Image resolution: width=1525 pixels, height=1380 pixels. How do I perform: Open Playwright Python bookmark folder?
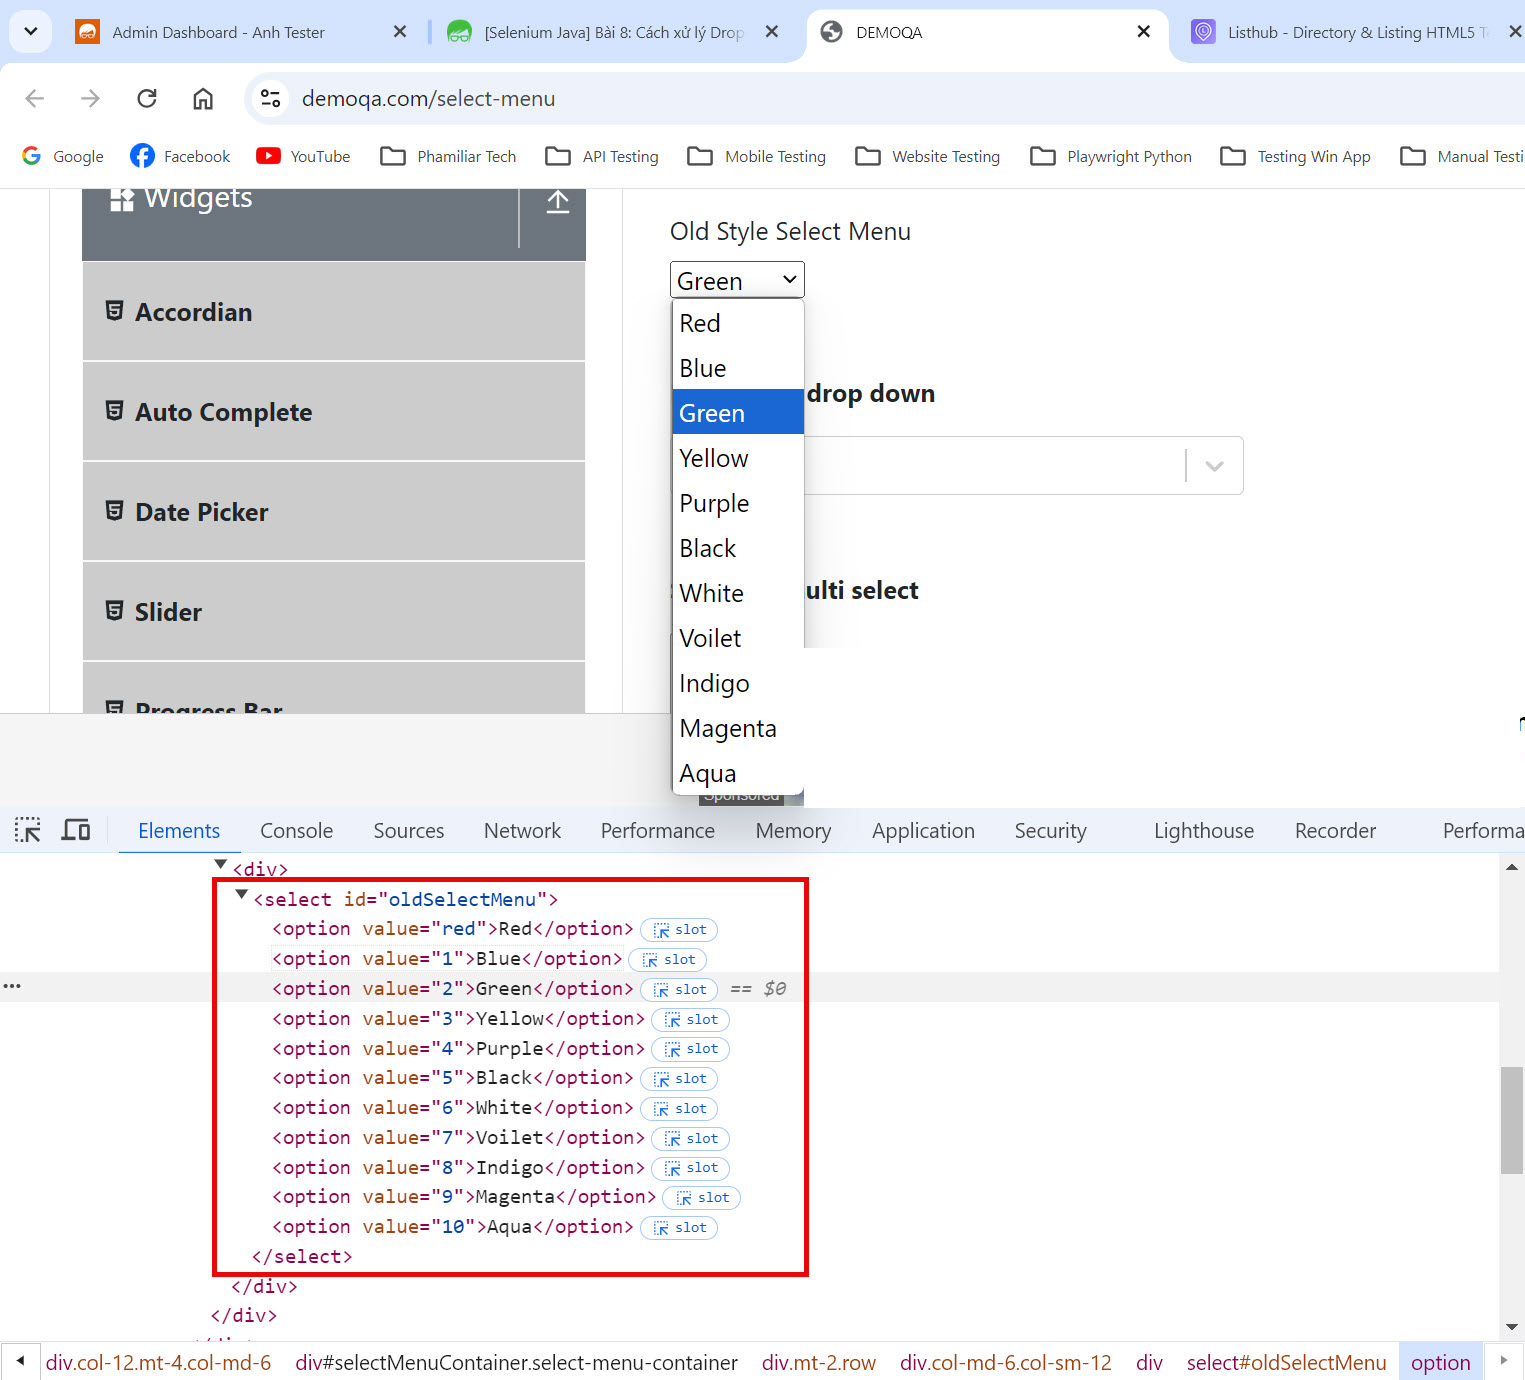[x=1111, y=156]
